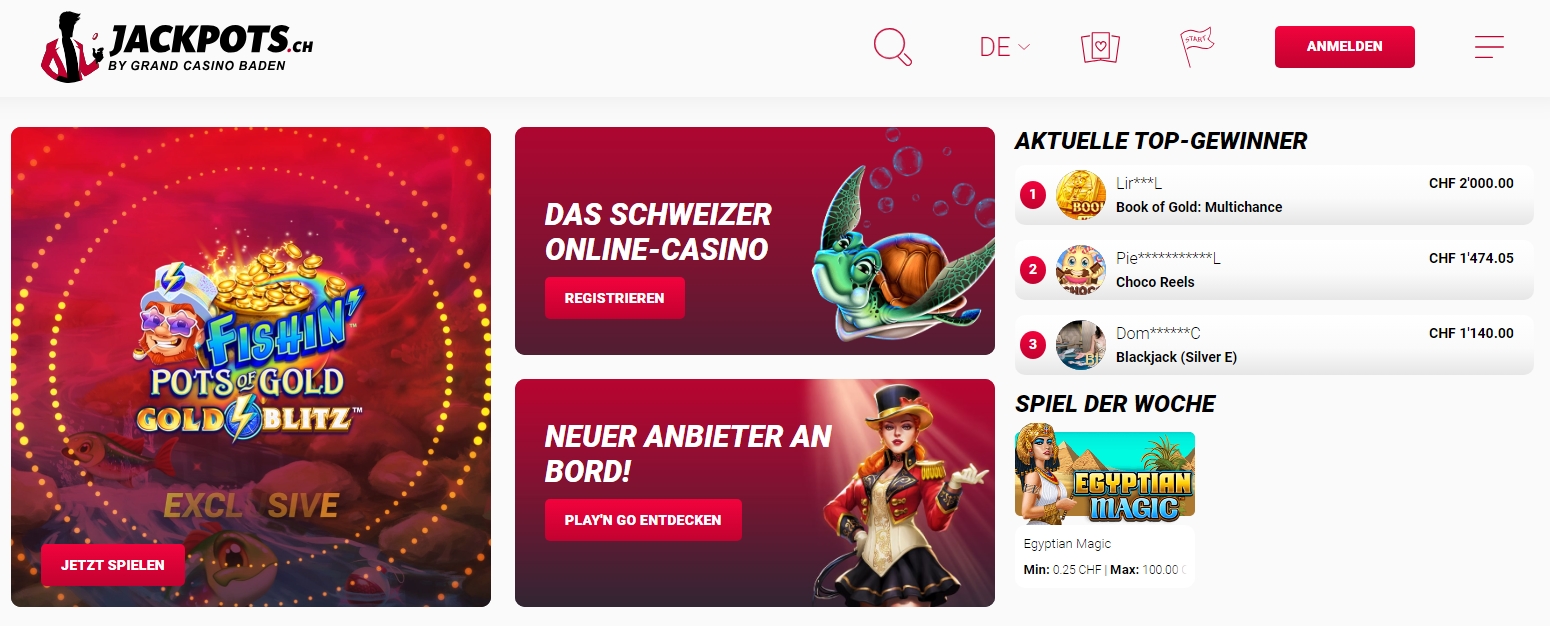The height and width of the screenshot is (626, 1550).
Task: Open the search magnifier icon
Action: click(892, 47)
